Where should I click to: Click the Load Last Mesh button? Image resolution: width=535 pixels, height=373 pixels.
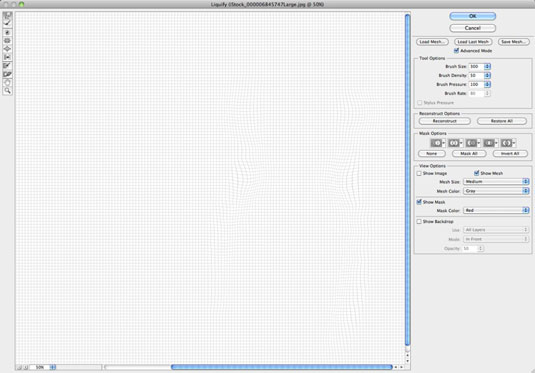tap(473, 42)
